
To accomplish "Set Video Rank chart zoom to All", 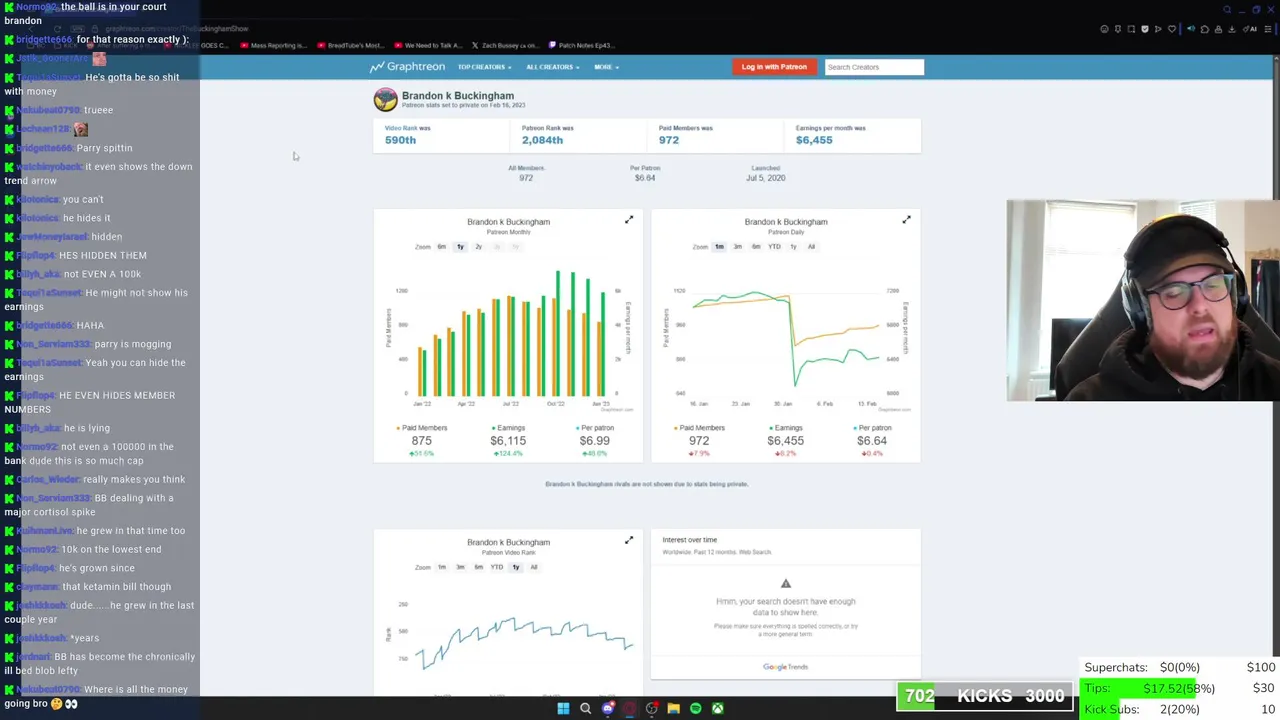I will pyautogui.click(x=533, y=567).
